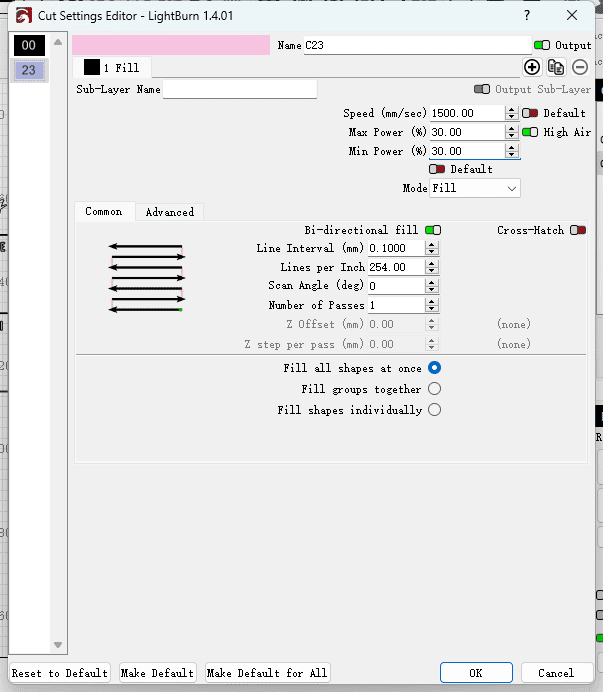The image size is (603, 692).
Task: Toggle the Default switch next to Speed
Action: [x=530, y=113]
